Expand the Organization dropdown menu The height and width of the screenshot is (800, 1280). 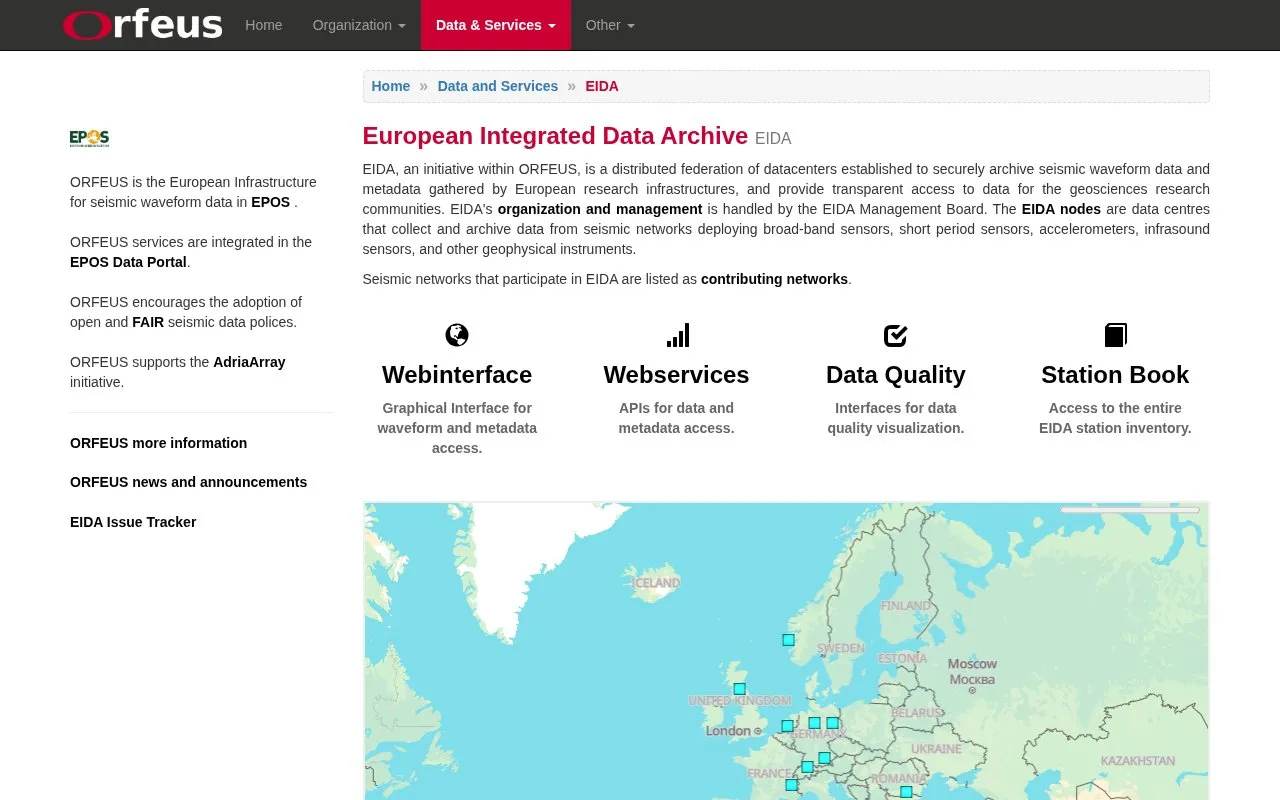click(x=359, y=25)
